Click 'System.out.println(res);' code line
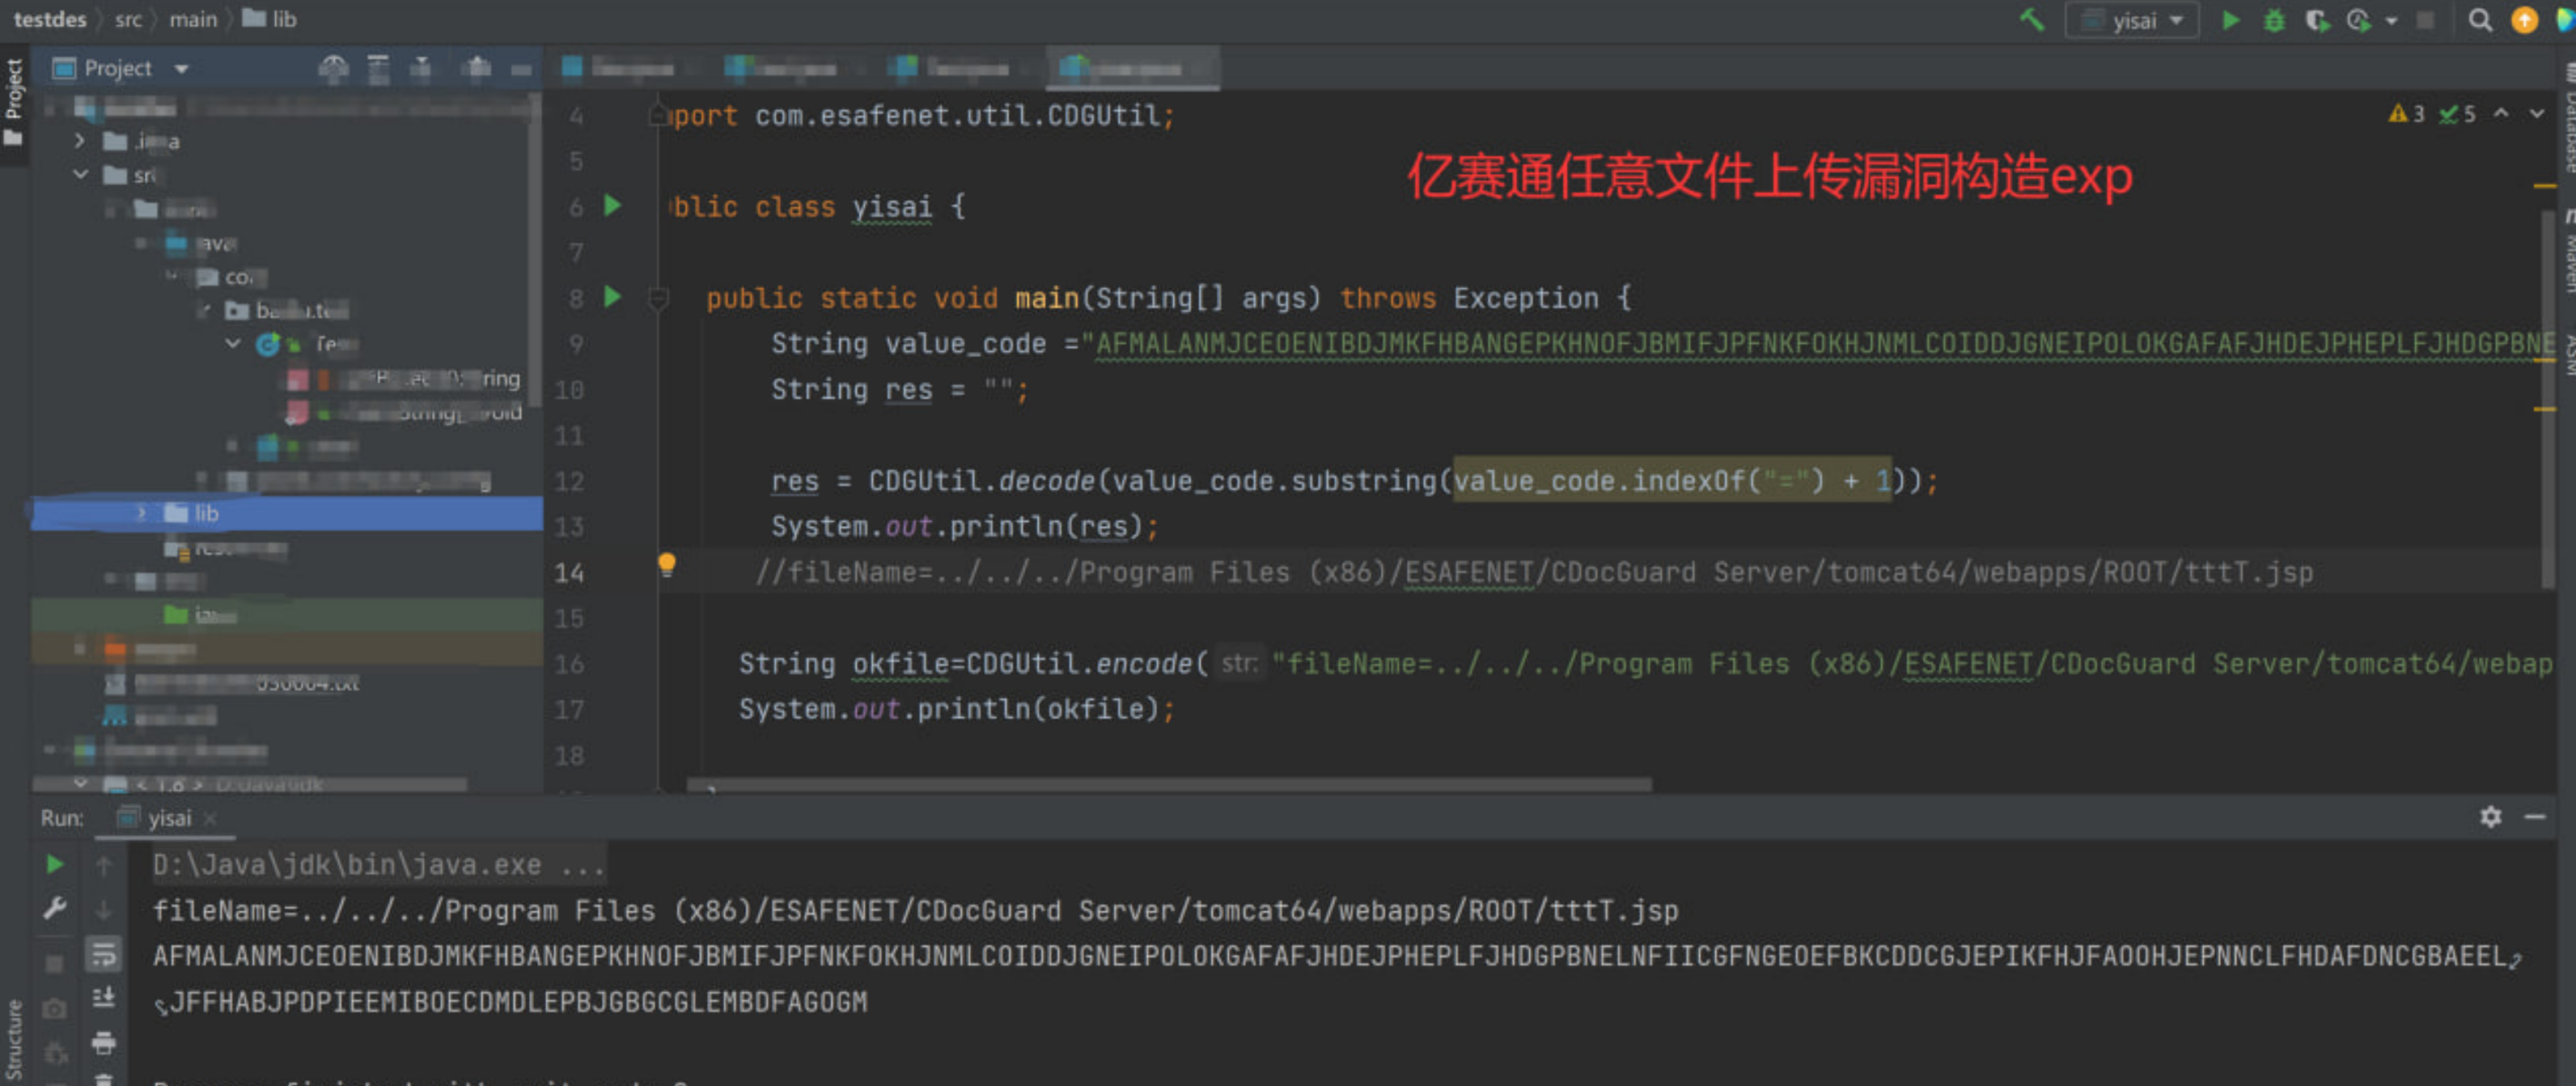The height and width of the screenshot is (1086, 2576). tap(964, 526)
